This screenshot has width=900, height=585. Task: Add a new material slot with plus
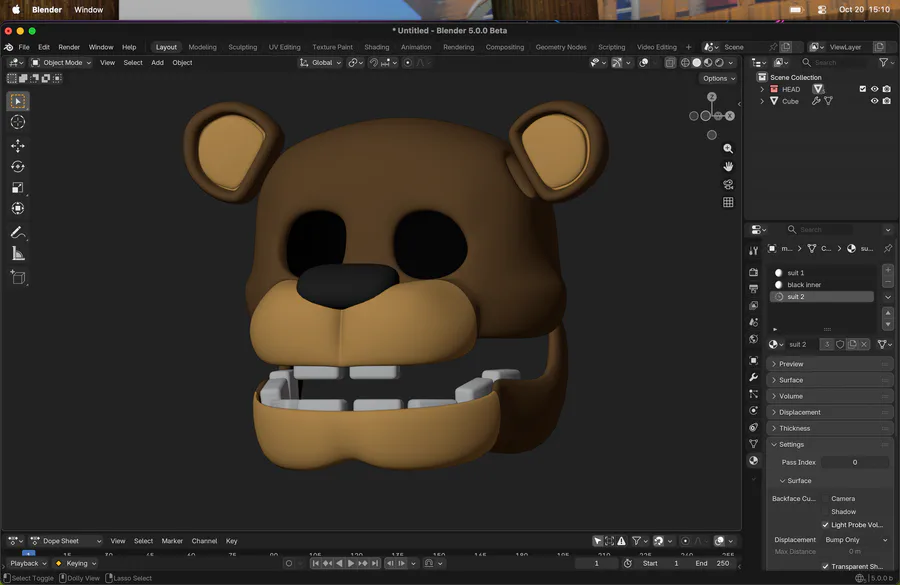pos(888,270)
